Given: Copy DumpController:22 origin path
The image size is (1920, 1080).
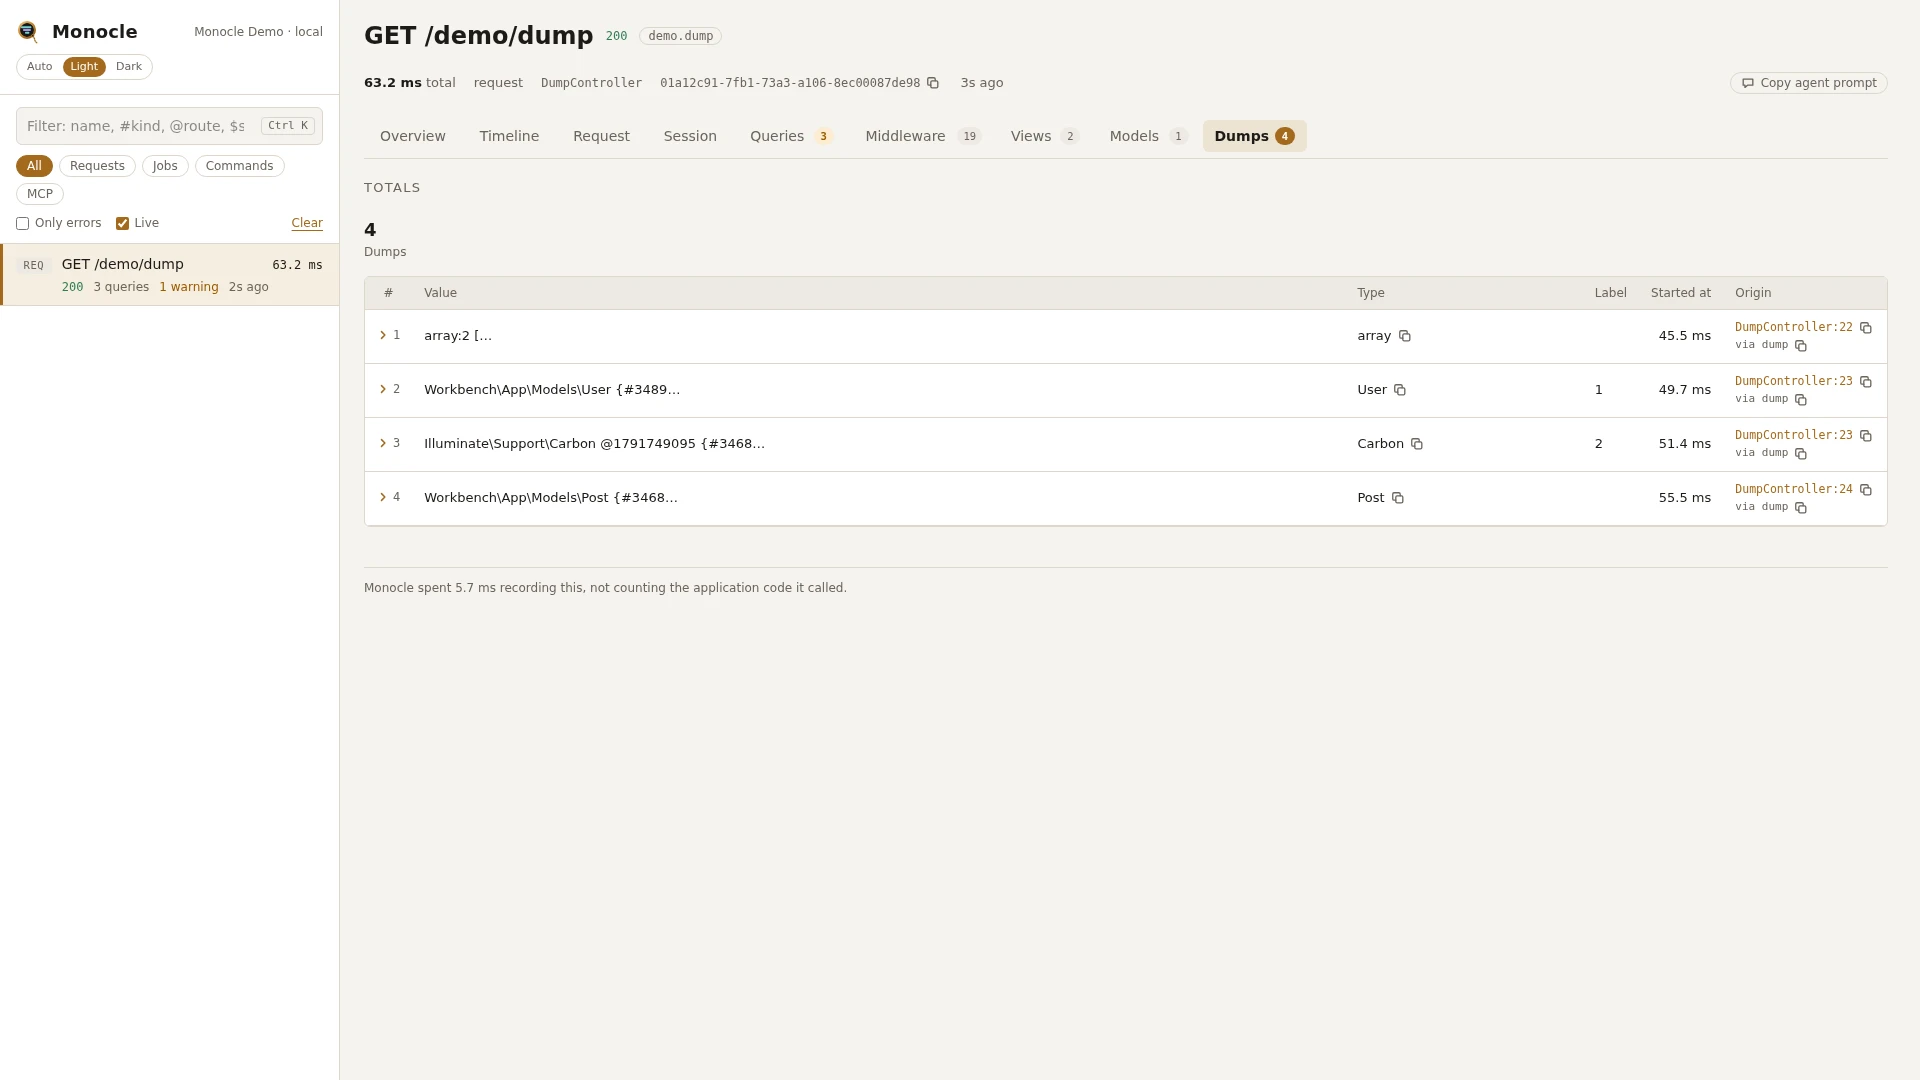Looking at the screenshot, I should tap(1866, 328).
